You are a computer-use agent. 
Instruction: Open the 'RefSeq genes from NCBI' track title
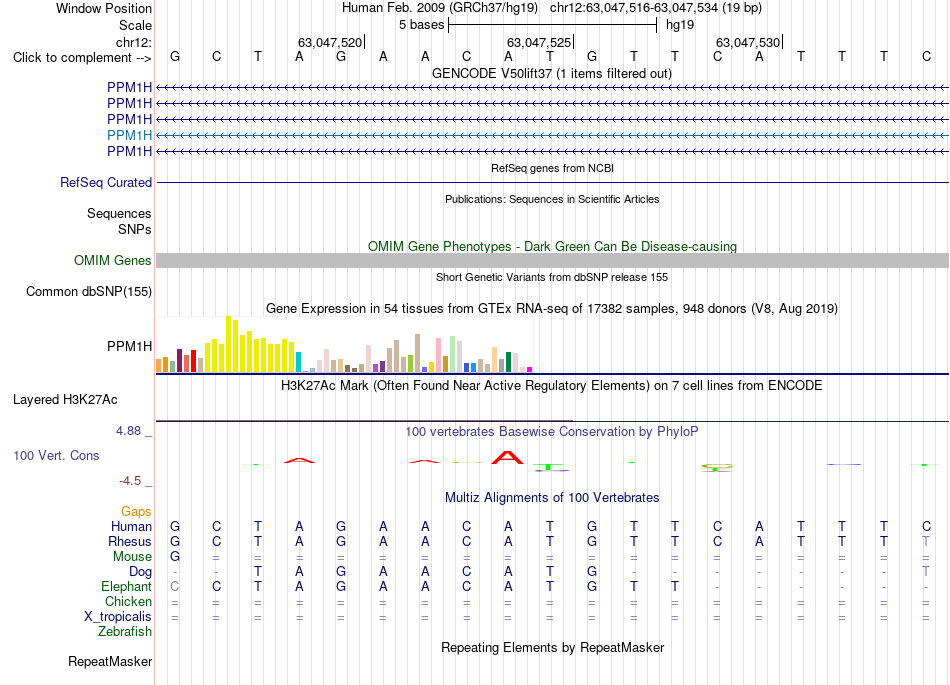click(552, 168)
